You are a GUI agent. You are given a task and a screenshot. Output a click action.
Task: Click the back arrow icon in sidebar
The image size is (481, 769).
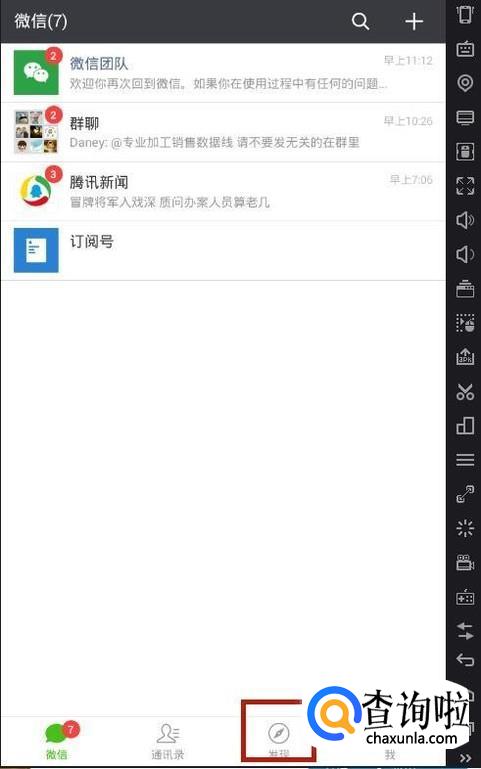click(x=465, y=660)
